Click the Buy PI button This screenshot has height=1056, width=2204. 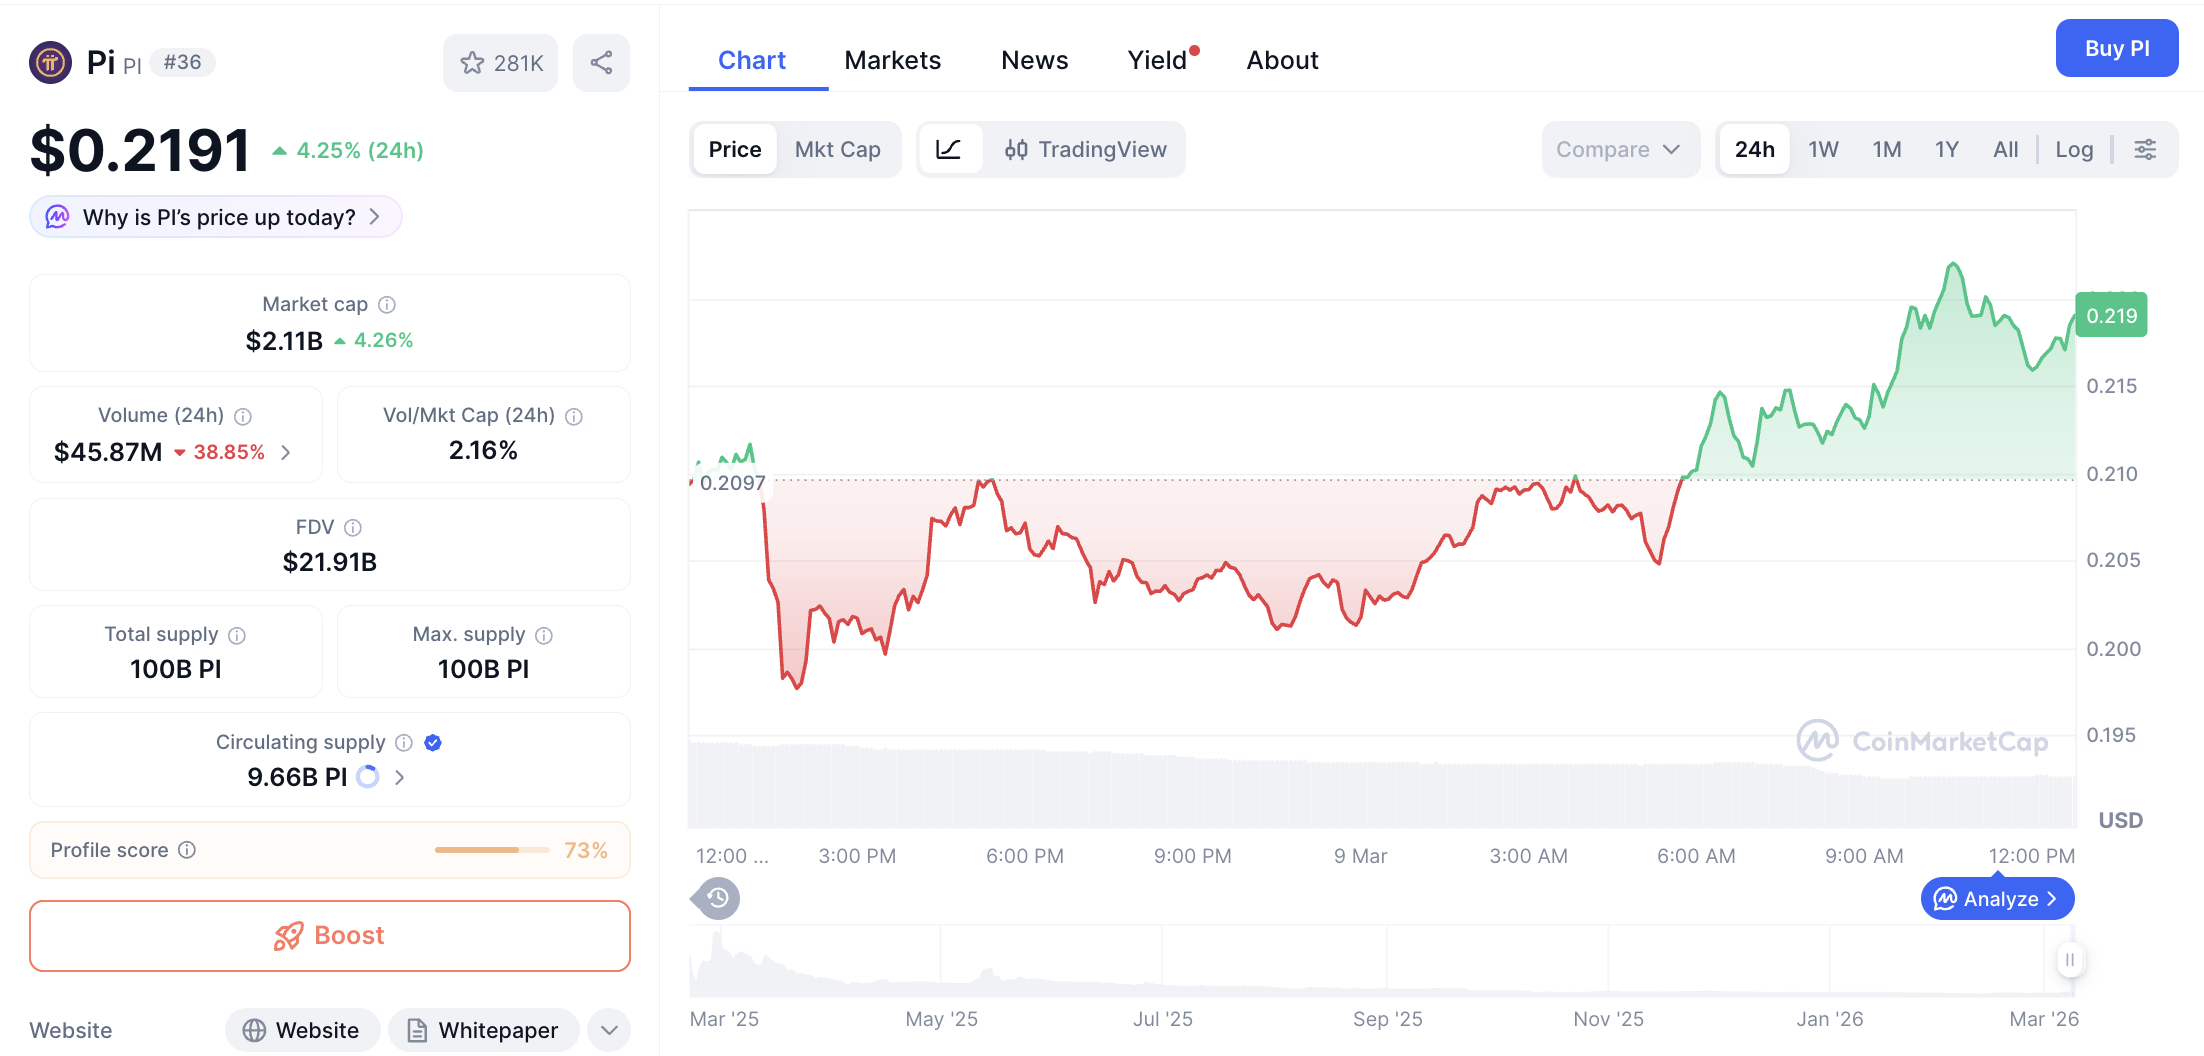[2117, 47]
